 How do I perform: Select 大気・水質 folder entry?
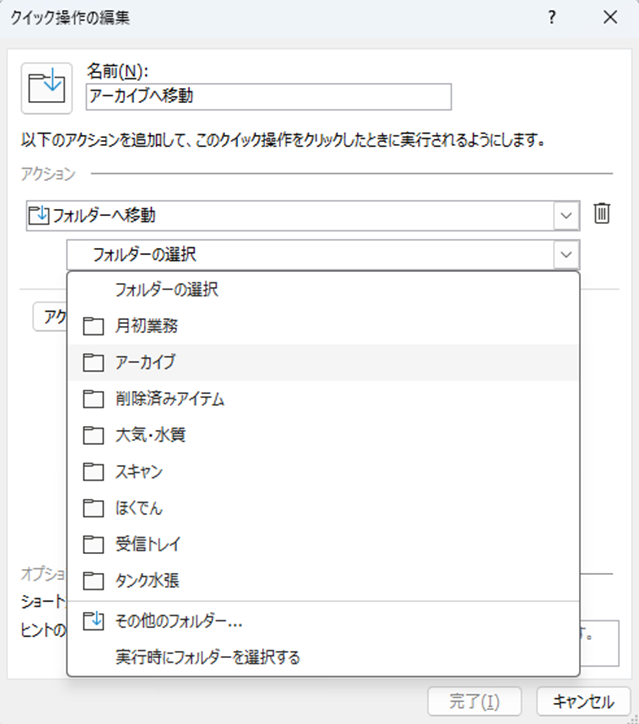(x=150, y=435)
